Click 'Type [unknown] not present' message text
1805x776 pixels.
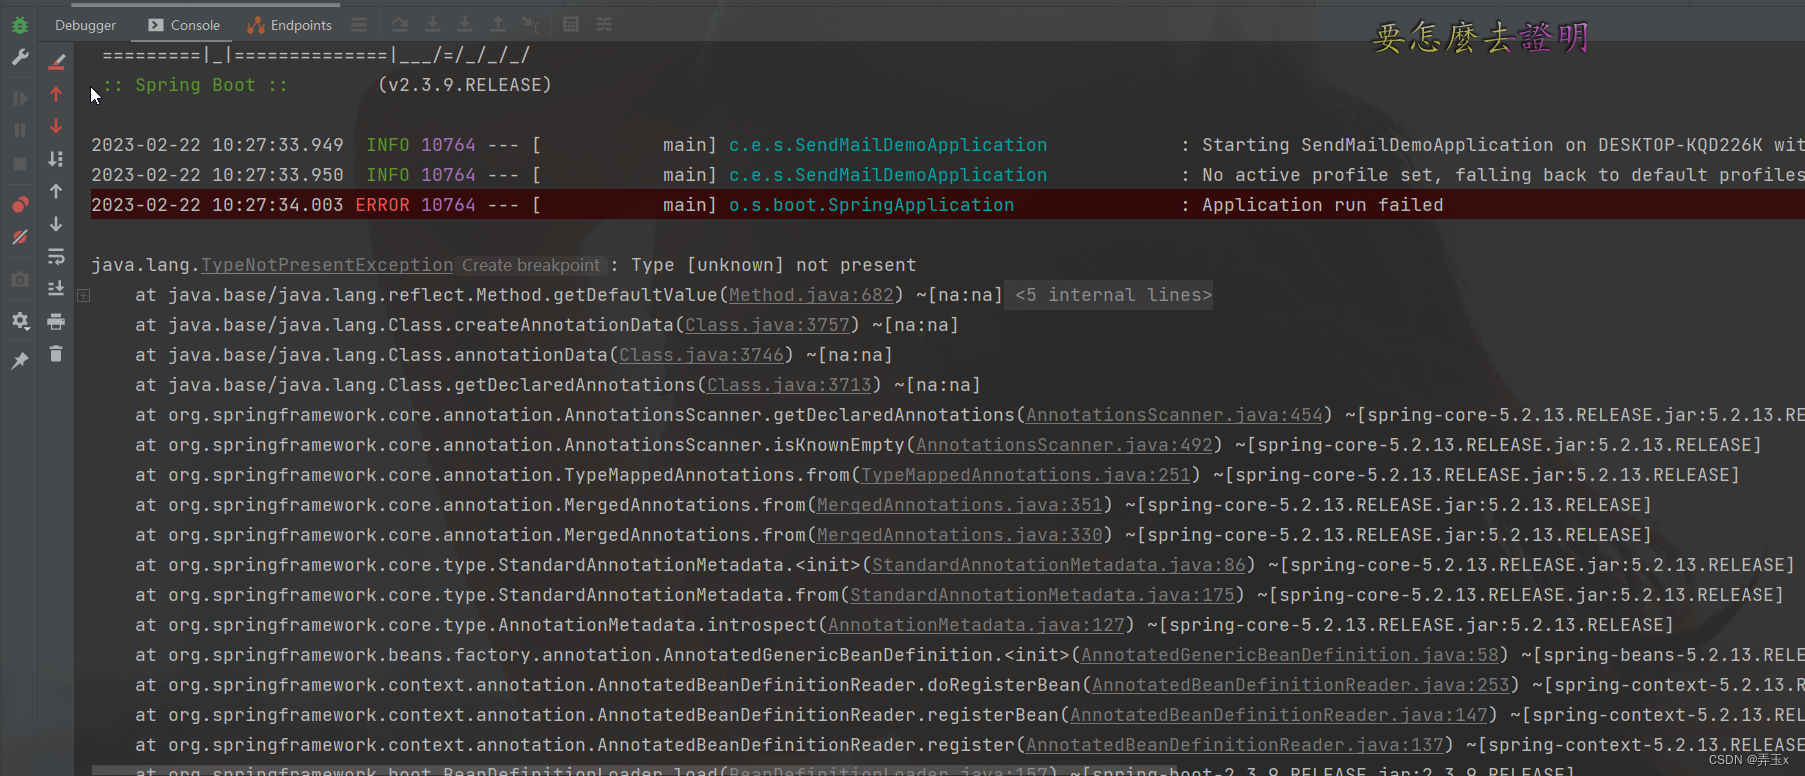click(773, 265)
